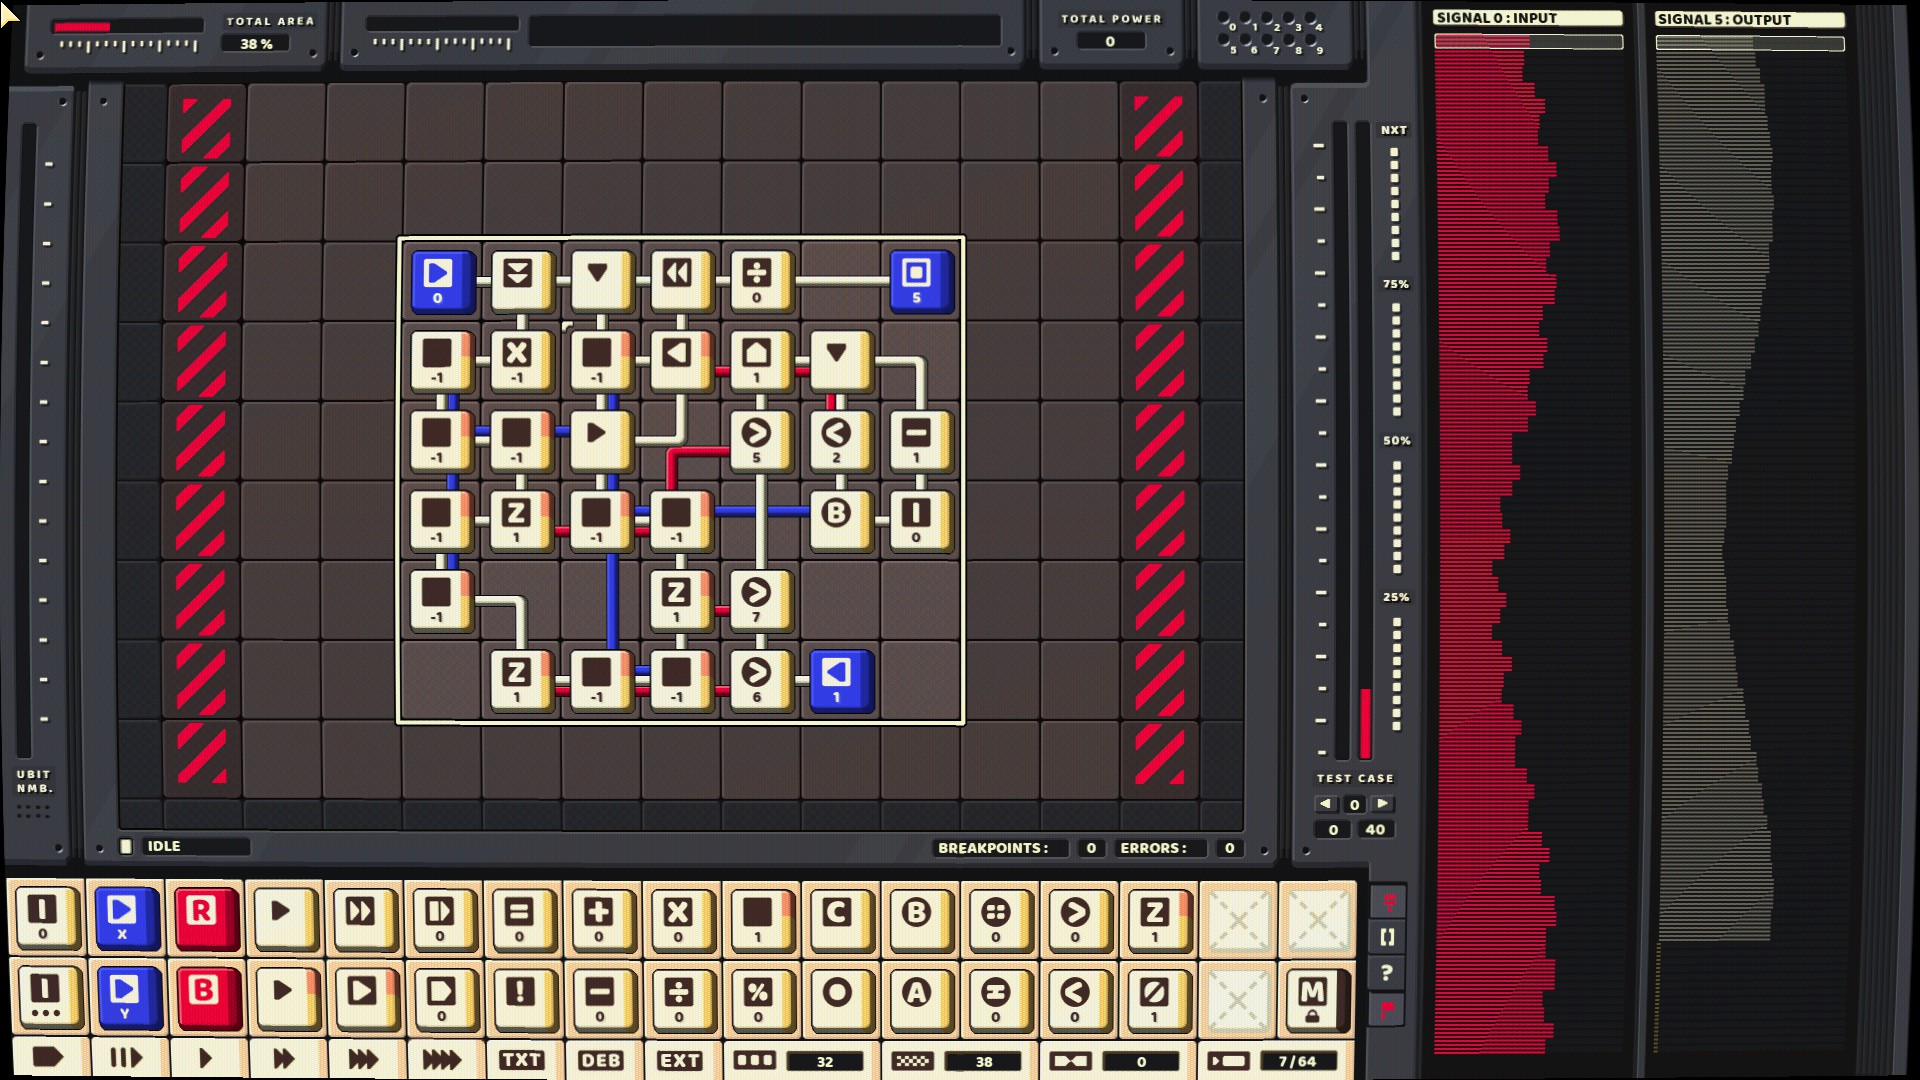Click the label tag button in bottom toolbar
The height and width of the screenshot is (1080, 1920).
click(x=47, y=1058)
